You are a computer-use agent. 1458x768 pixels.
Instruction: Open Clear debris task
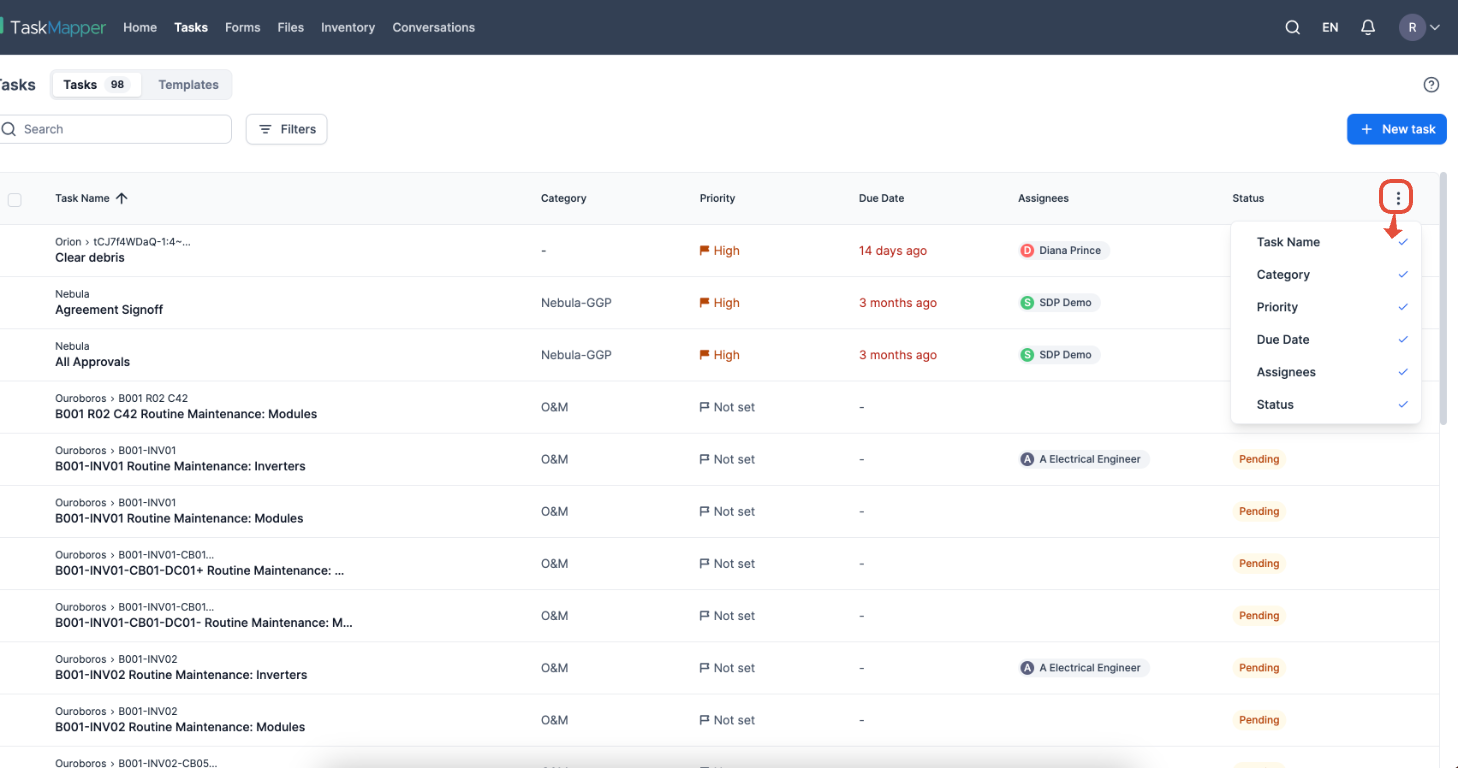coord(90,258)
